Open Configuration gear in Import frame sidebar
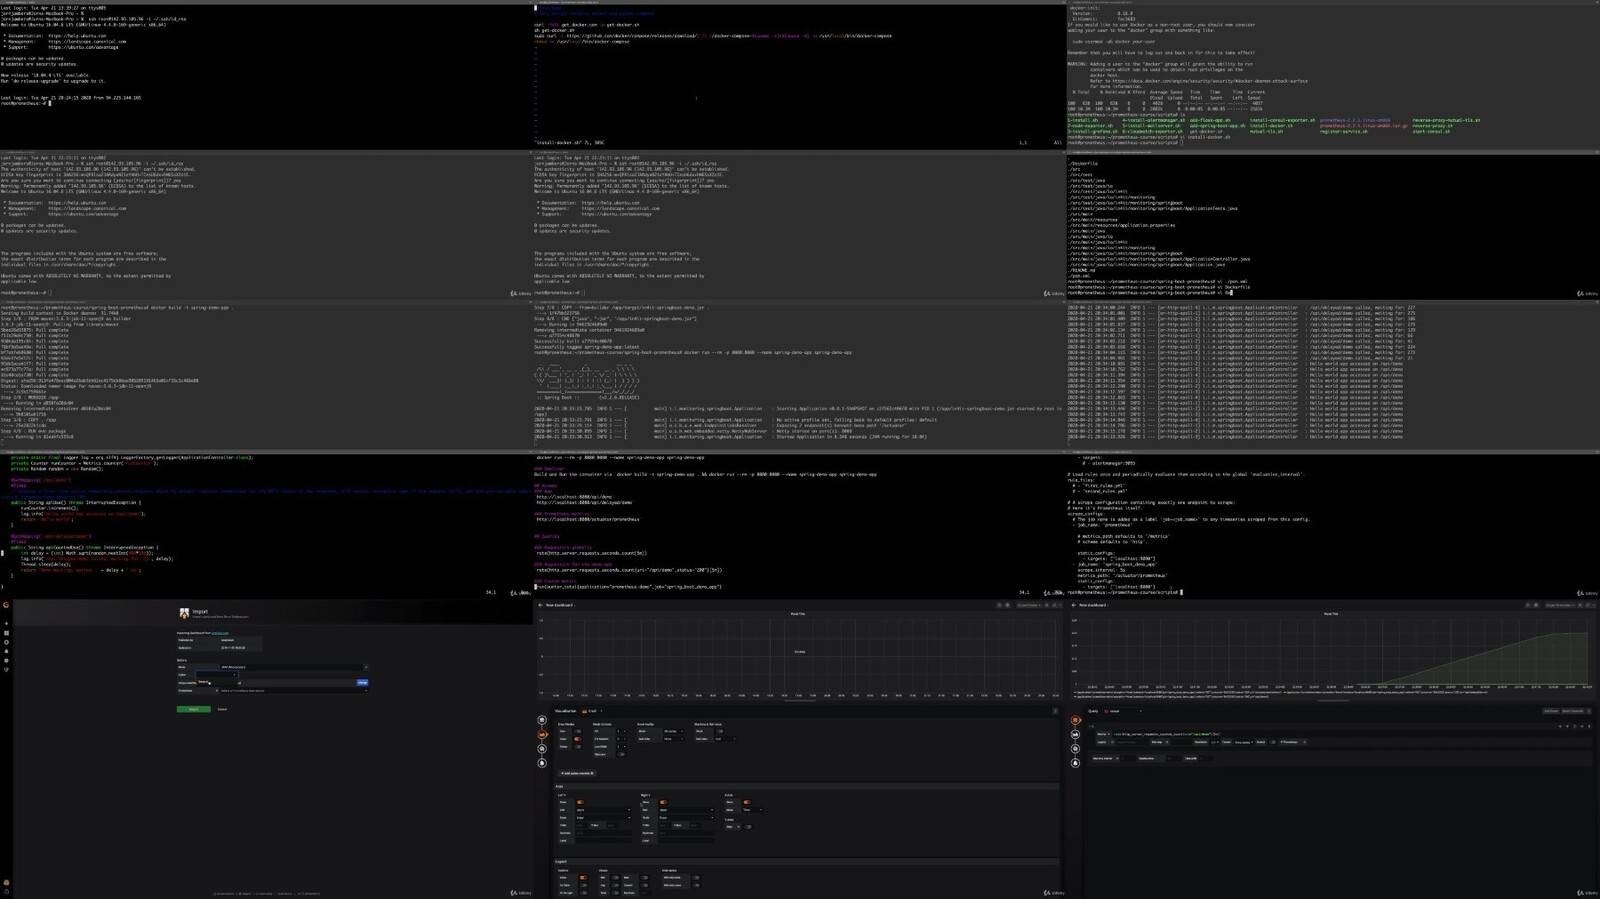Screen dimensions: 1600x899 coord(6,660)
